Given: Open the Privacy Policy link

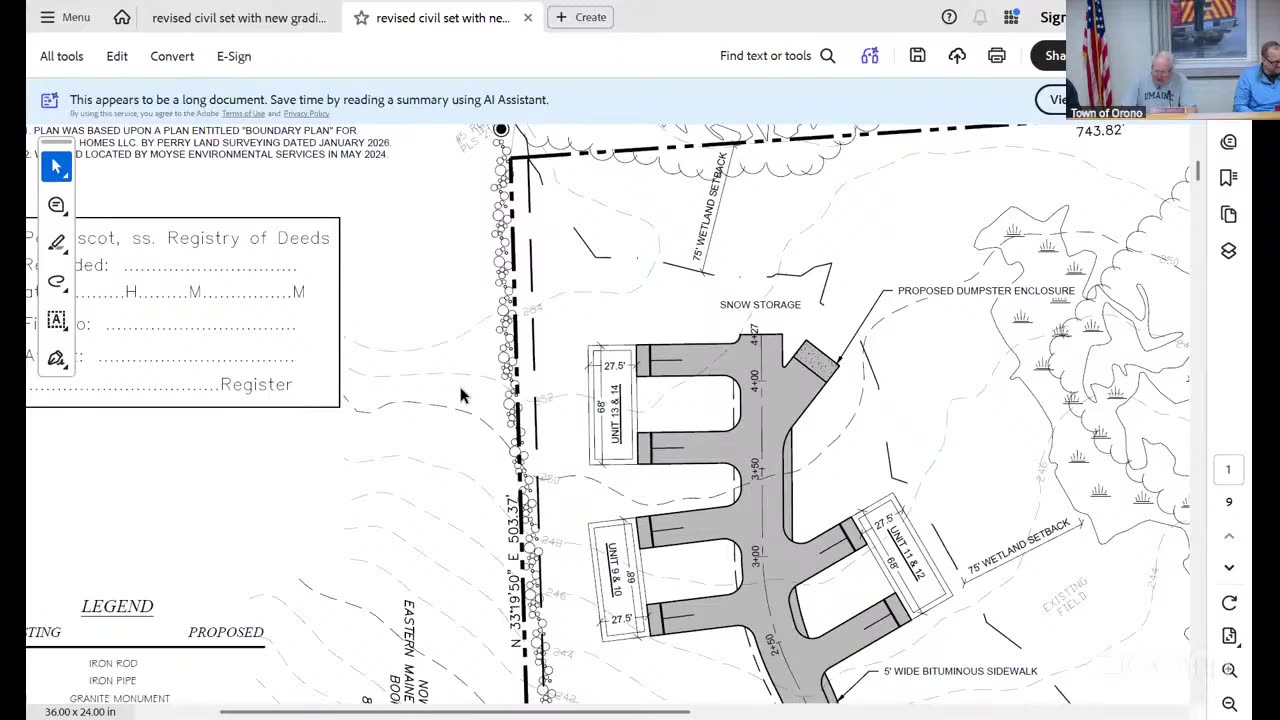Looking at the screenshot, I should 306,114.
